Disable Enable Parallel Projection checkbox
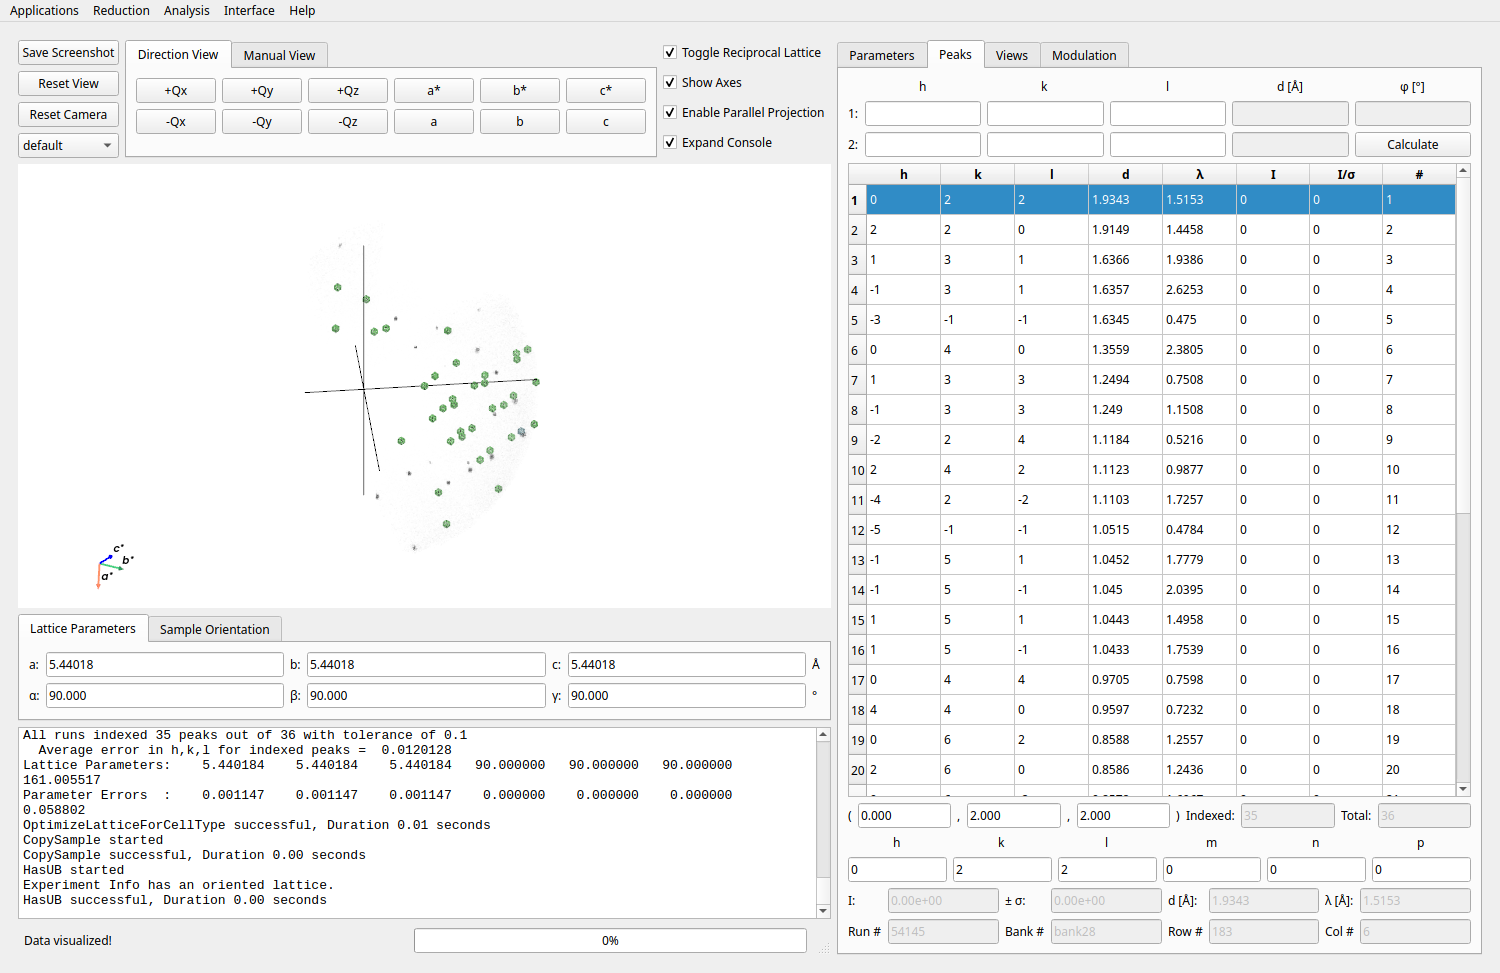 pyautogui.click(x=670, y=113)
